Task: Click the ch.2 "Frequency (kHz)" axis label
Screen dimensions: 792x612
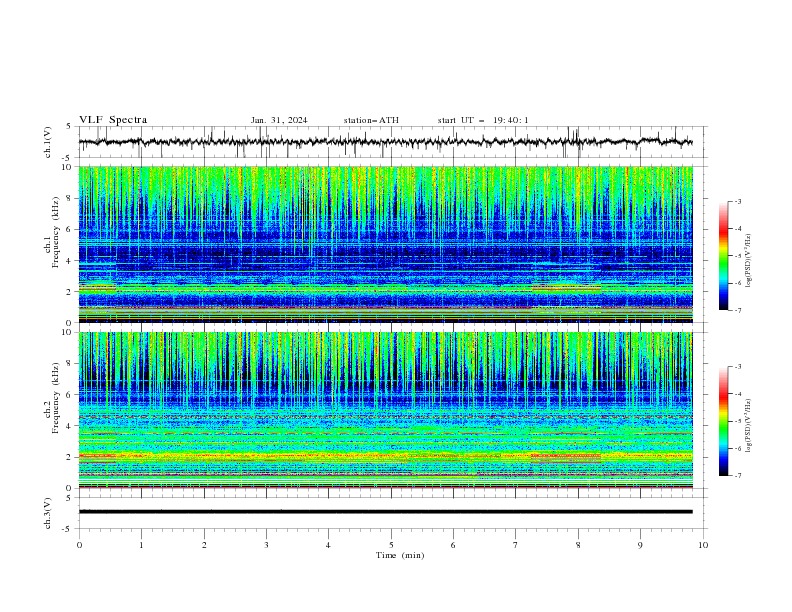Action: [x=55, y=398]
